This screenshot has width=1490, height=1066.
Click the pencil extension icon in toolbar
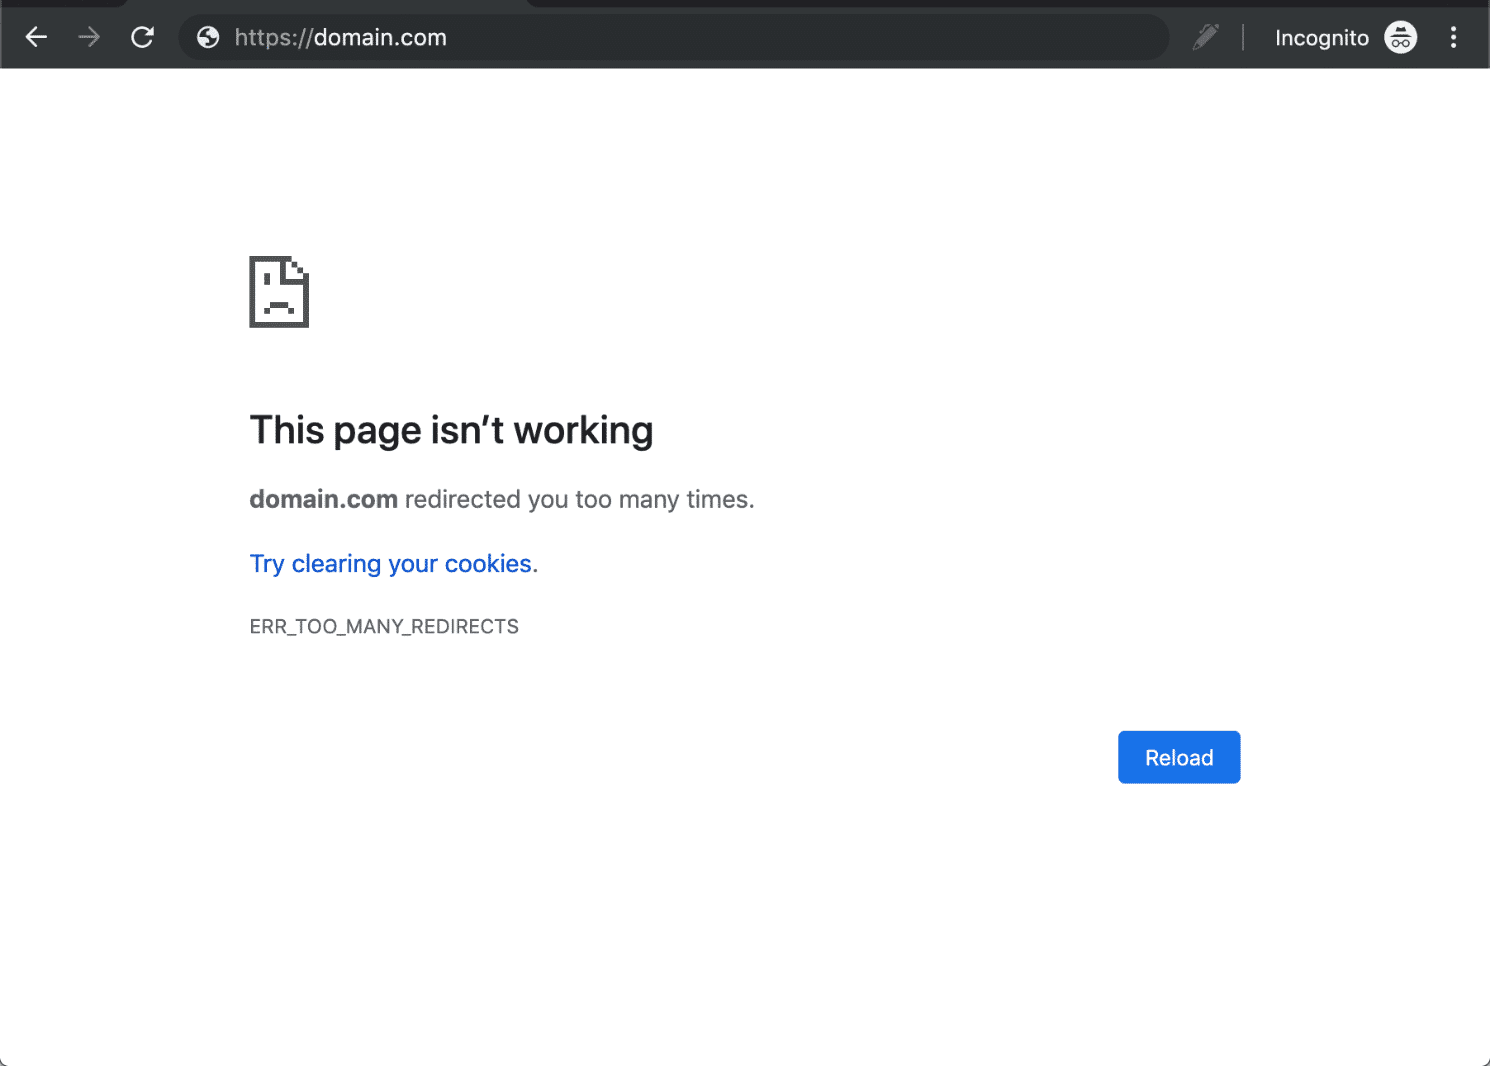coord(1206,38)
